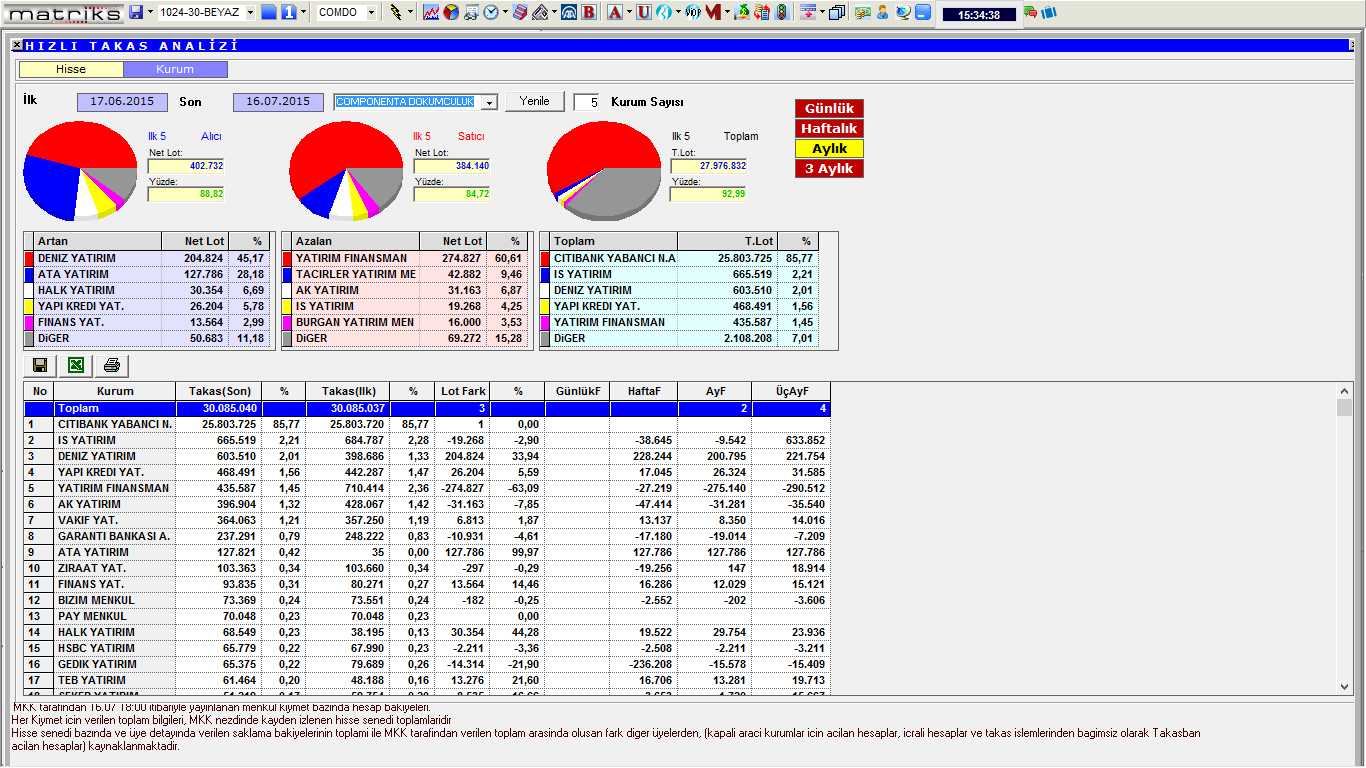
Task: Open the COMPONENTA DOKUMCULUK stock dropdown
Action: click(488, 102)
